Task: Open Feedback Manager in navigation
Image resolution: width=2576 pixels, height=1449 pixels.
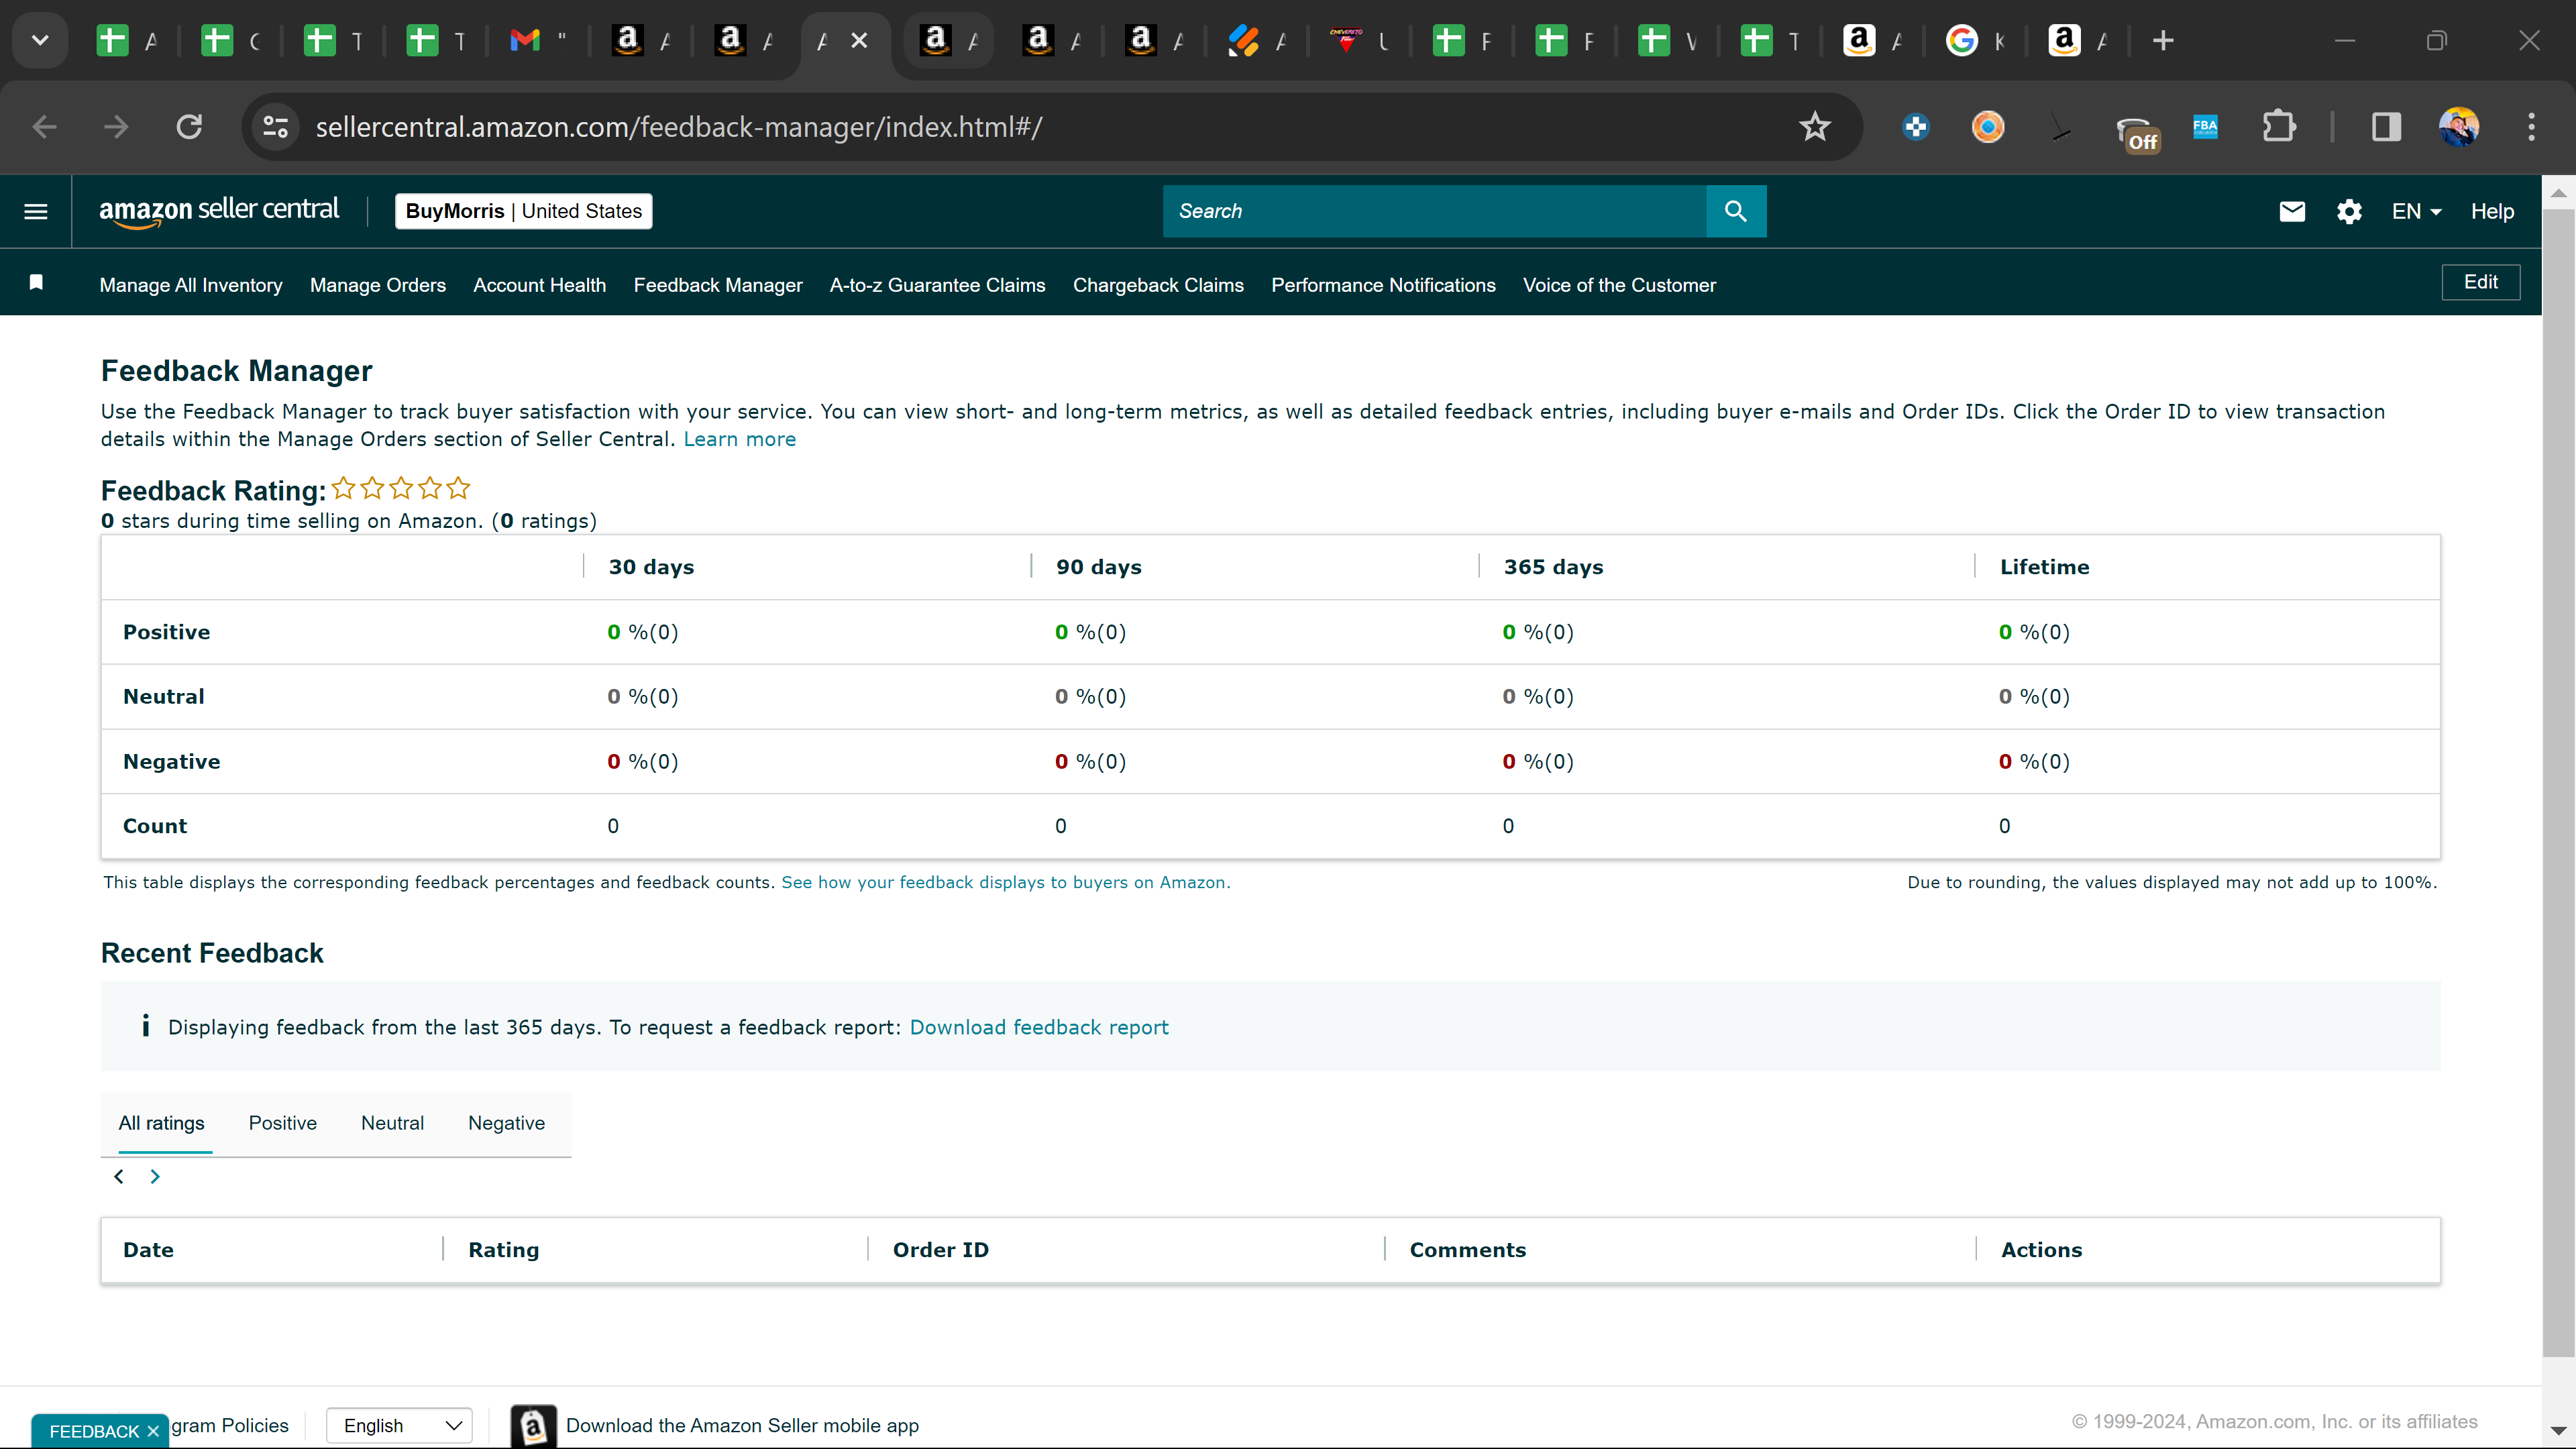Action: click(718, 285)
